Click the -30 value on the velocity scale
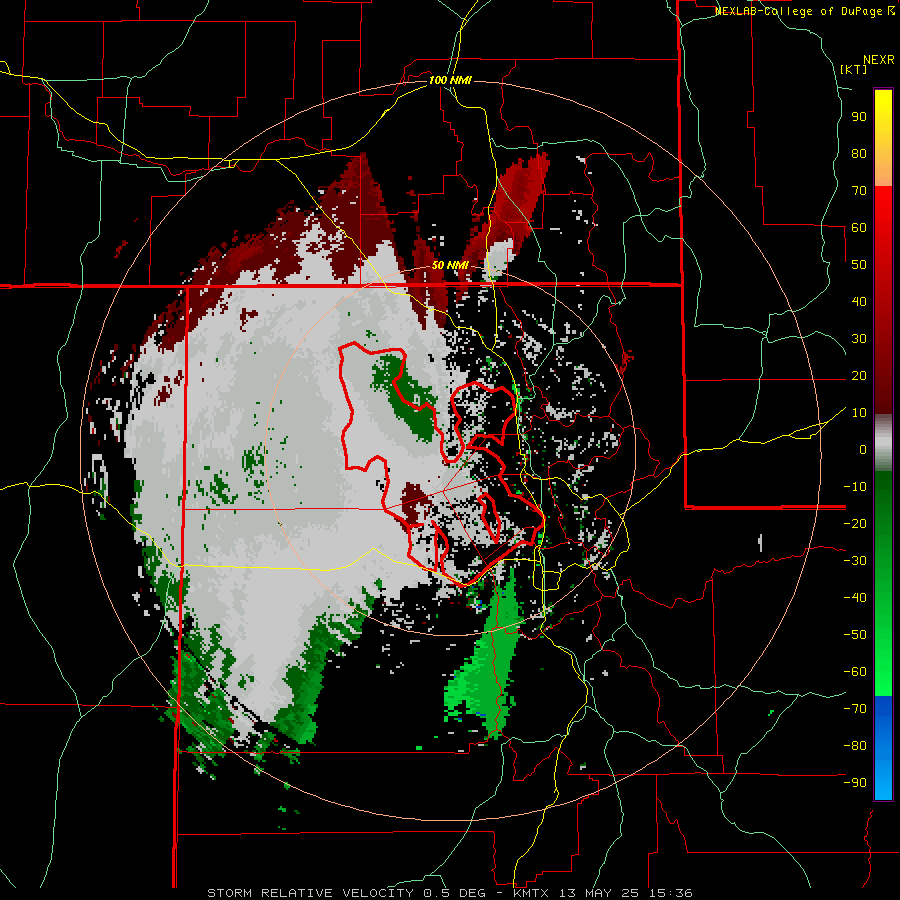The width and height of the screenshot is (900, 900). [855, 561]
